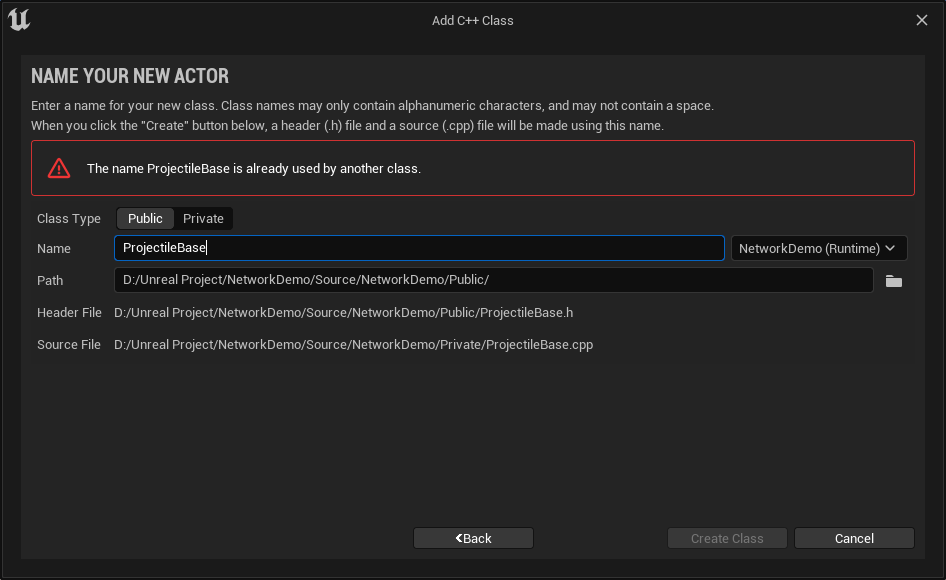This screenshot has width=946, height=580.
Task: Close the Add C++ Class dialog
Action: tap(922, 20)
